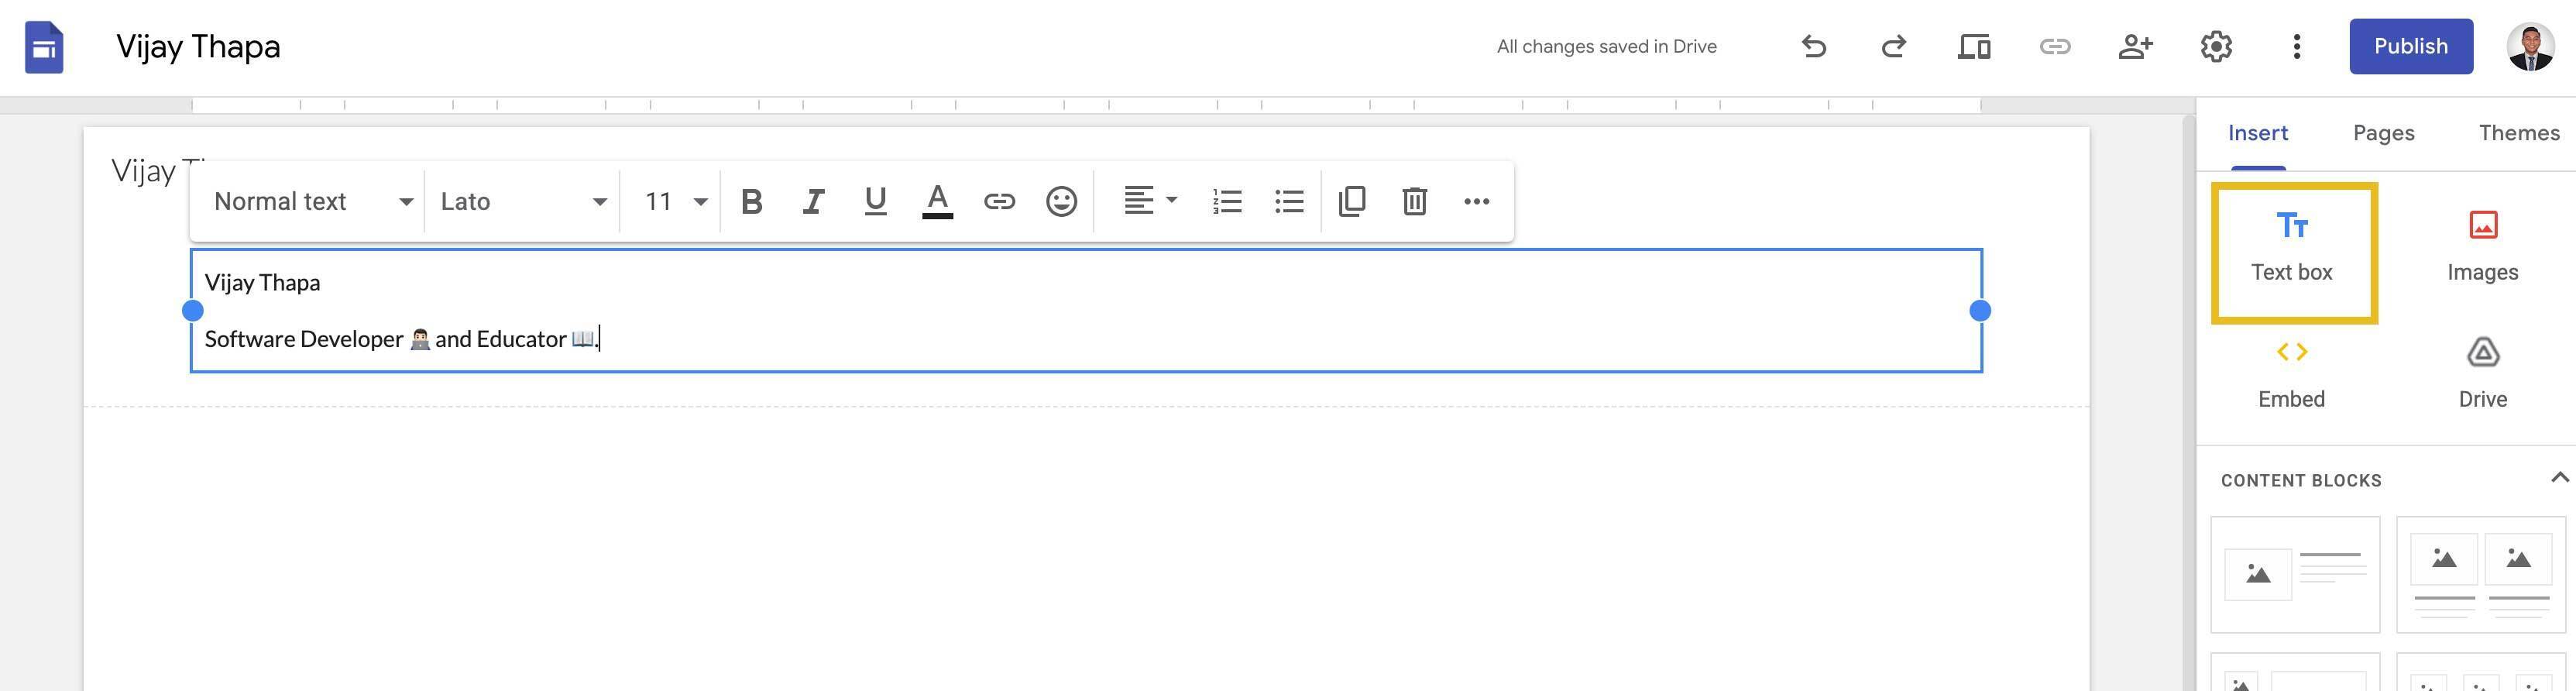2576x691 pixels.
Task: Open the Normal text style dropdown
Action: [313, 202]
